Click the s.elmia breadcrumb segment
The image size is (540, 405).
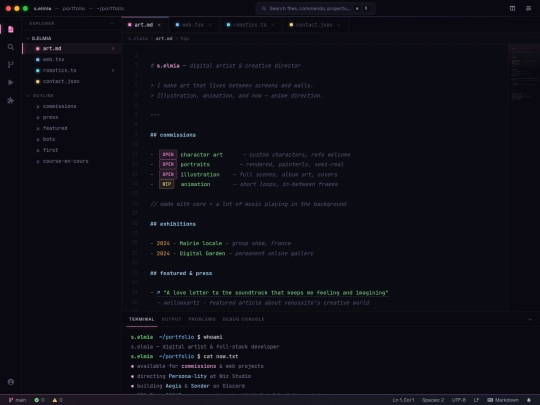tap(138, 38)
